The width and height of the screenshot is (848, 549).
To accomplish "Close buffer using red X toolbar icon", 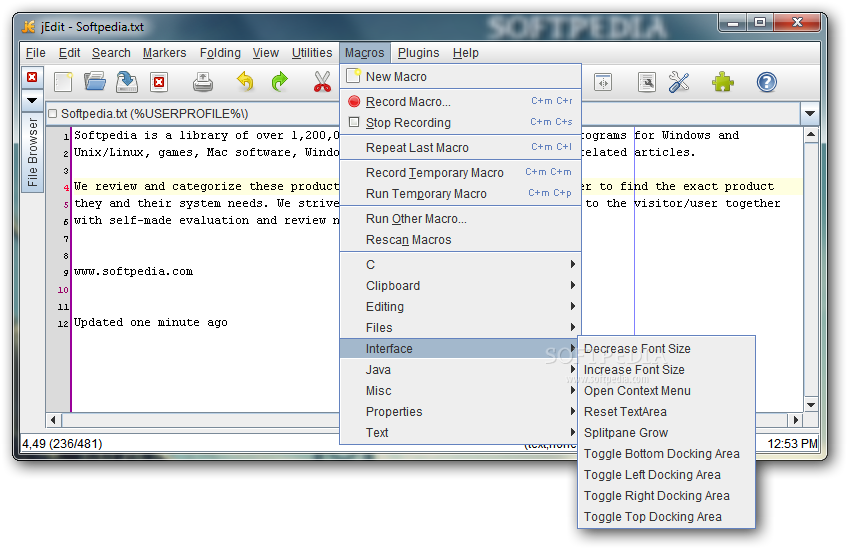I will 159,82.
